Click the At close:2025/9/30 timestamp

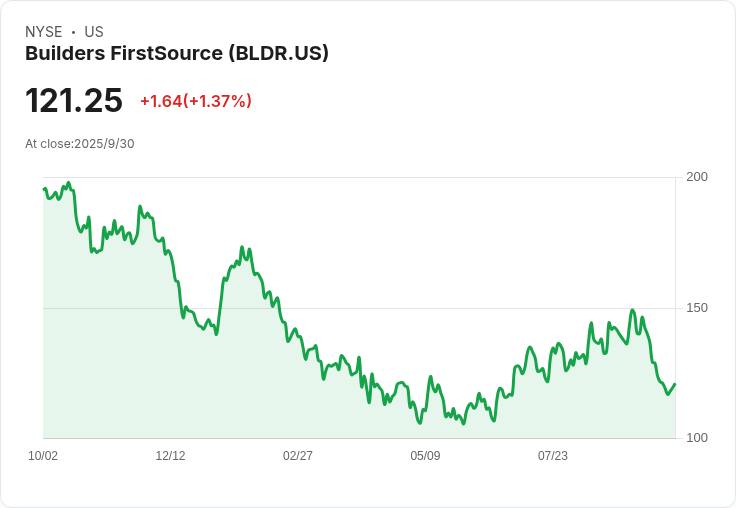coord(80,144)
